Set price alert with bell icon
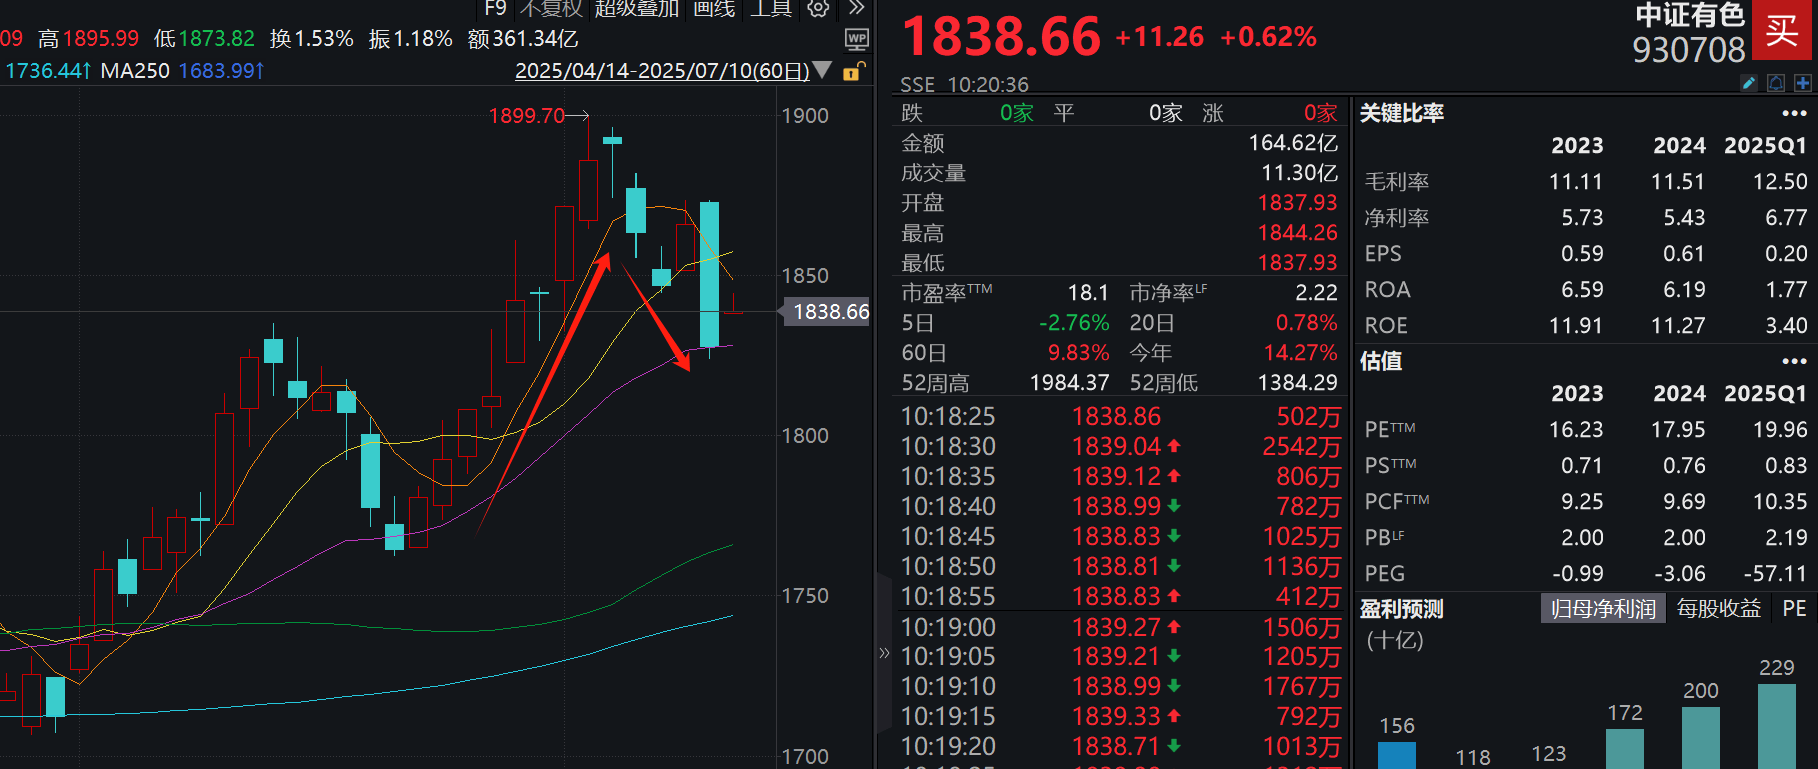Viewport: 1818px width, 769px height. 1776,83
